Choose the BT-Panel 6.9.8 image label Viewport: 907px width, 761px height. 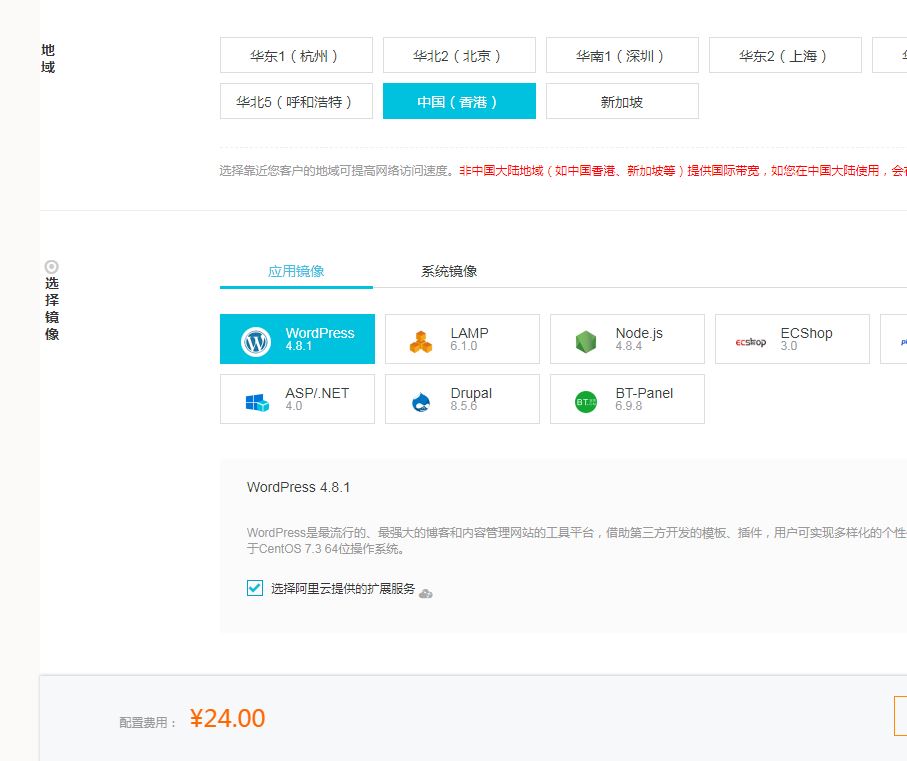click(x=644, y=399)
